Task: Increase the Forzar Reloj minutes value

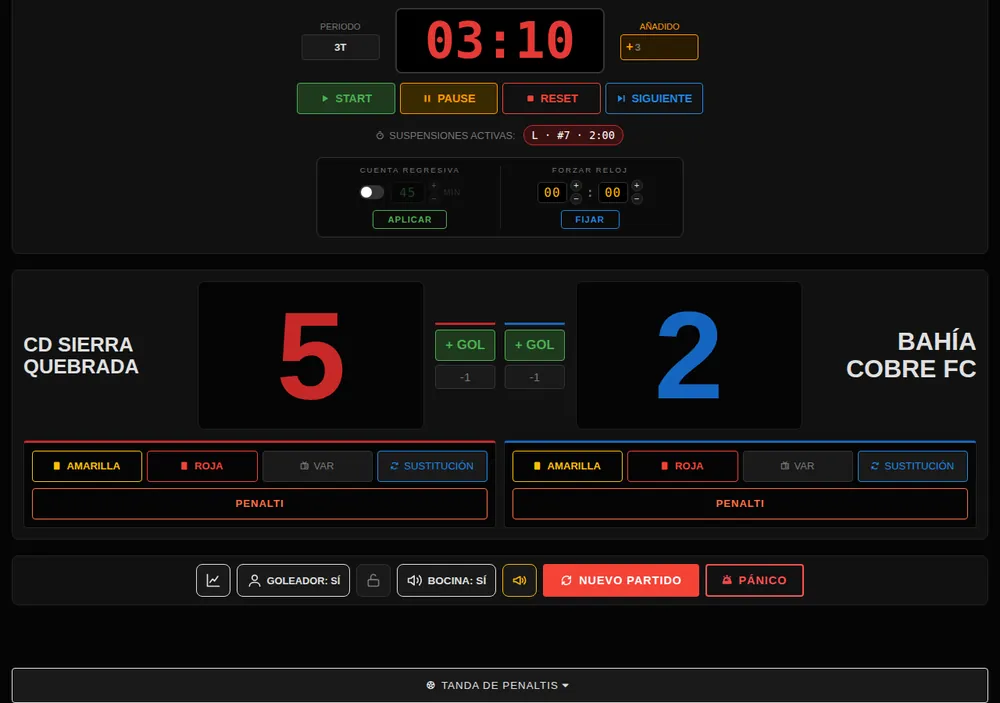Action: [576, 186]
